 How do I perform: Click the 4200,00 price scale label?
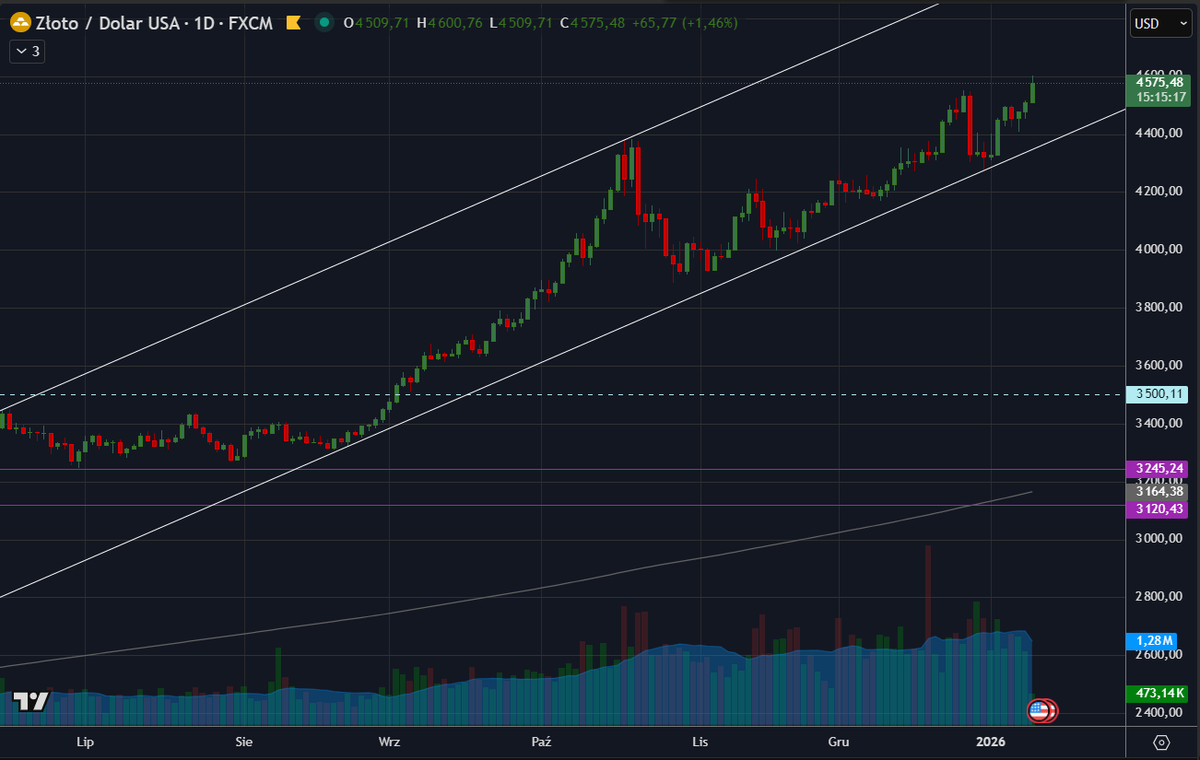tap(1160, 191)
